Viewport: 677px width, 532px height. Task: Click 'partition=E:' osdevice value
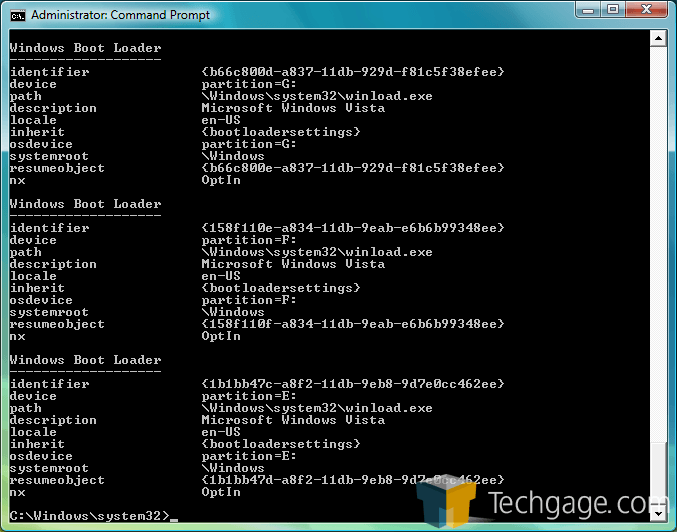click(249, 456)
